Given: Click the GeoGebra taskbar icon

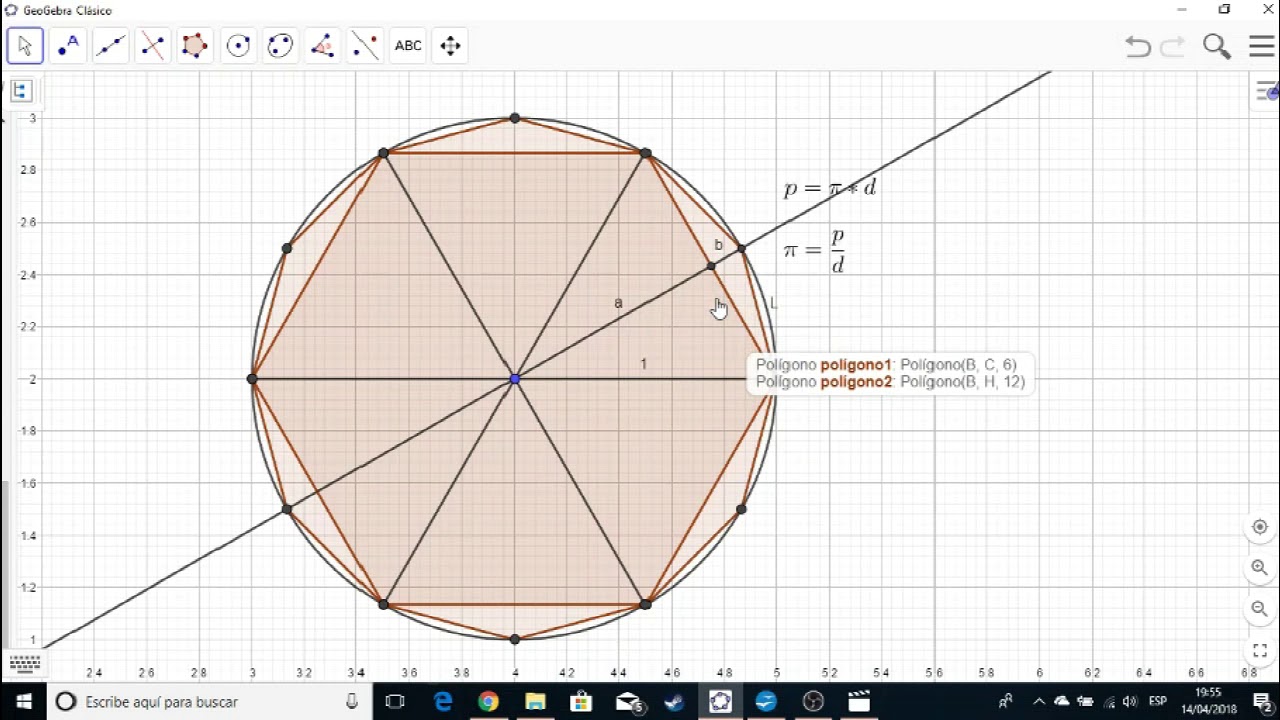Looking at the screenshot, I should (x=720, y=702).
